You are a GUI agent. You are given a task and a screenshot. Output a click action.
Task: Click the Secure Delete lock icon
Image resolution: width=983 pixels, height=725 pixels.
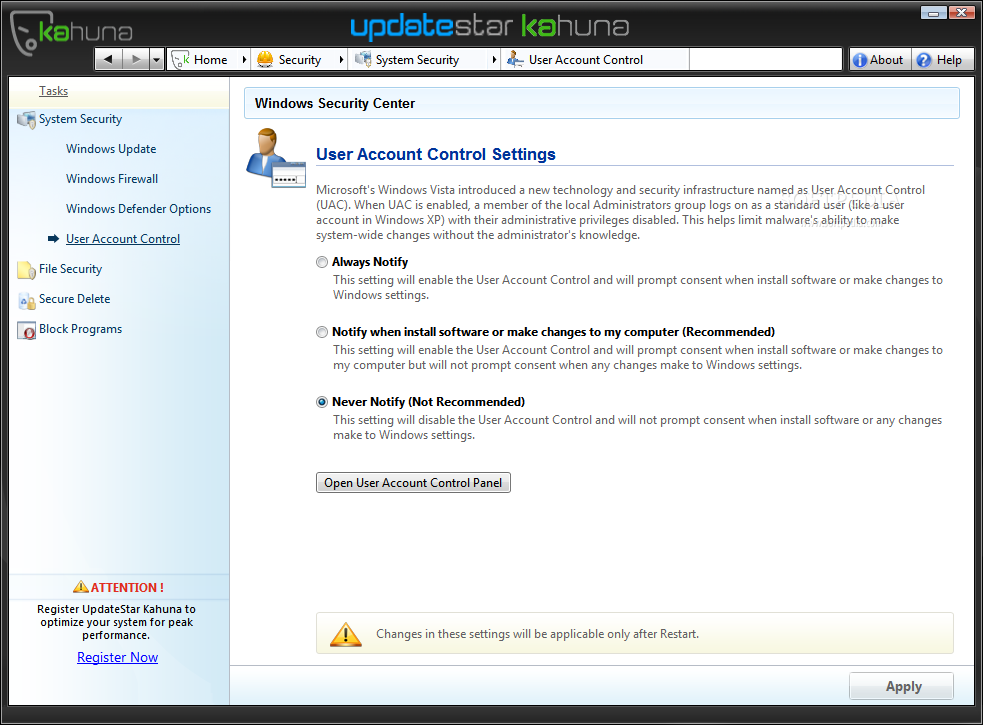click(26, 301)
